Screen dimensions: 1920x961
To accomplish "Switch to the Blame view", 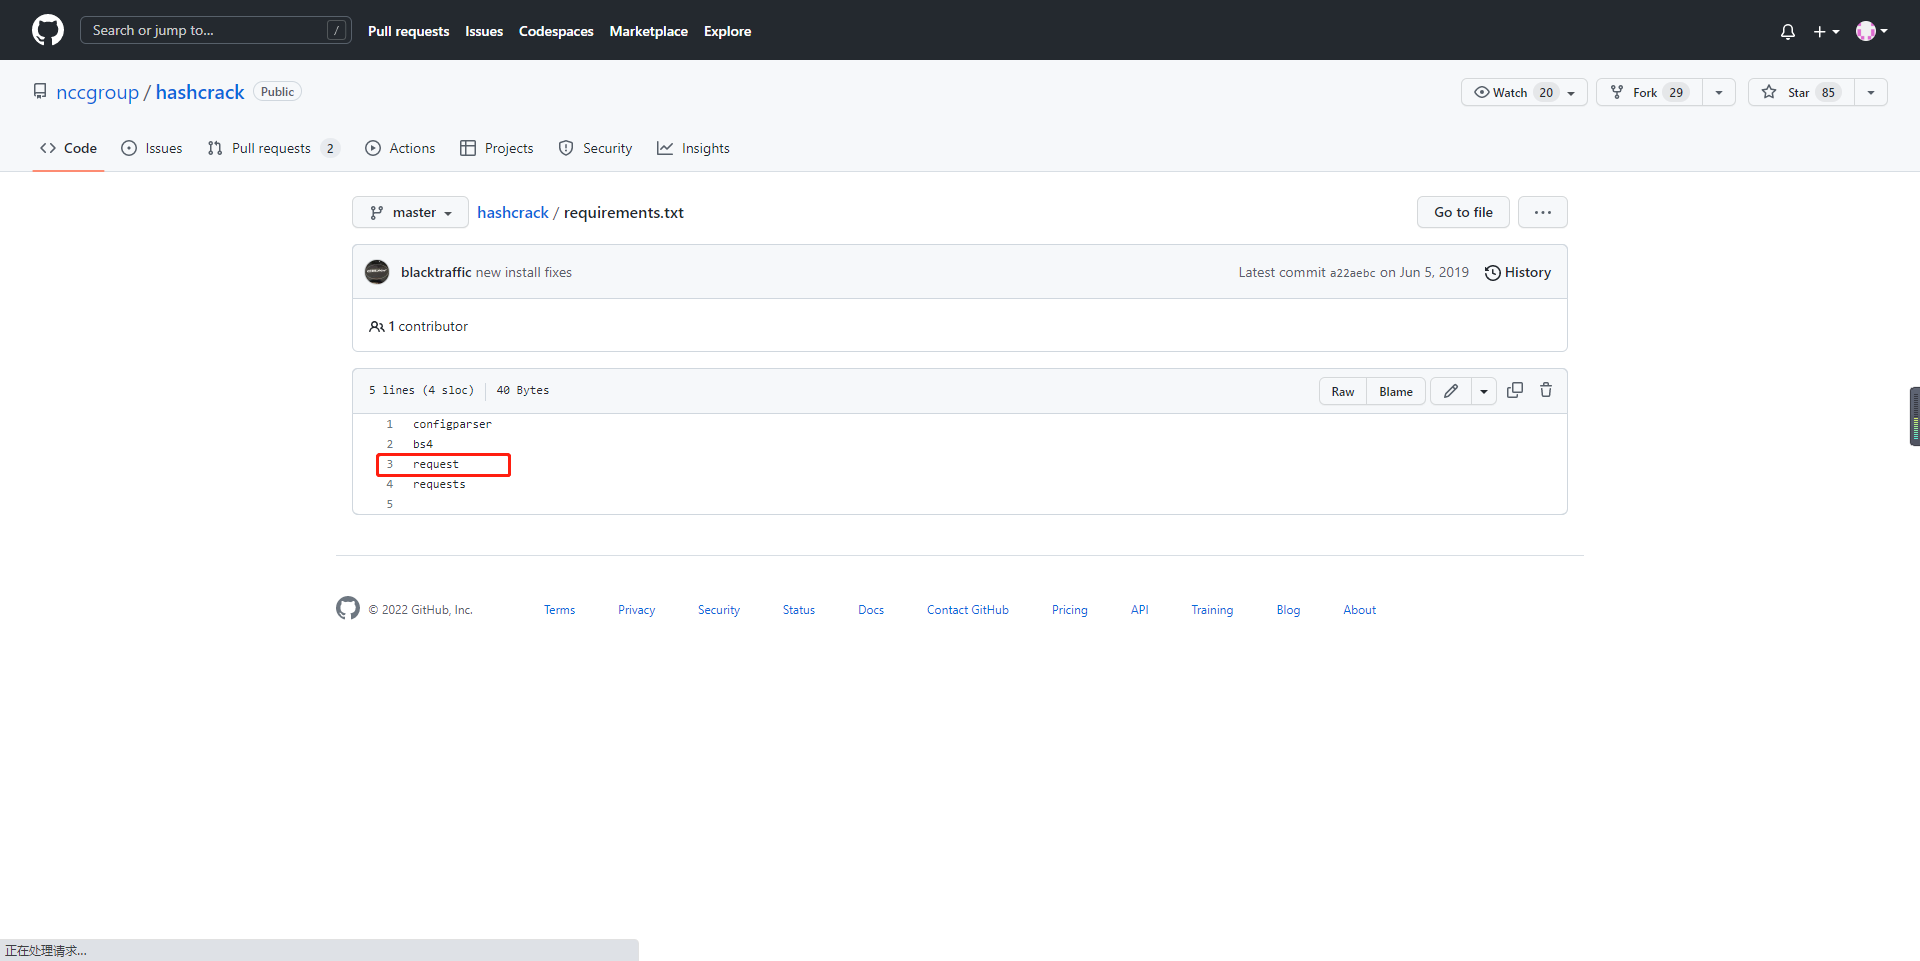I will (1395, 391).
